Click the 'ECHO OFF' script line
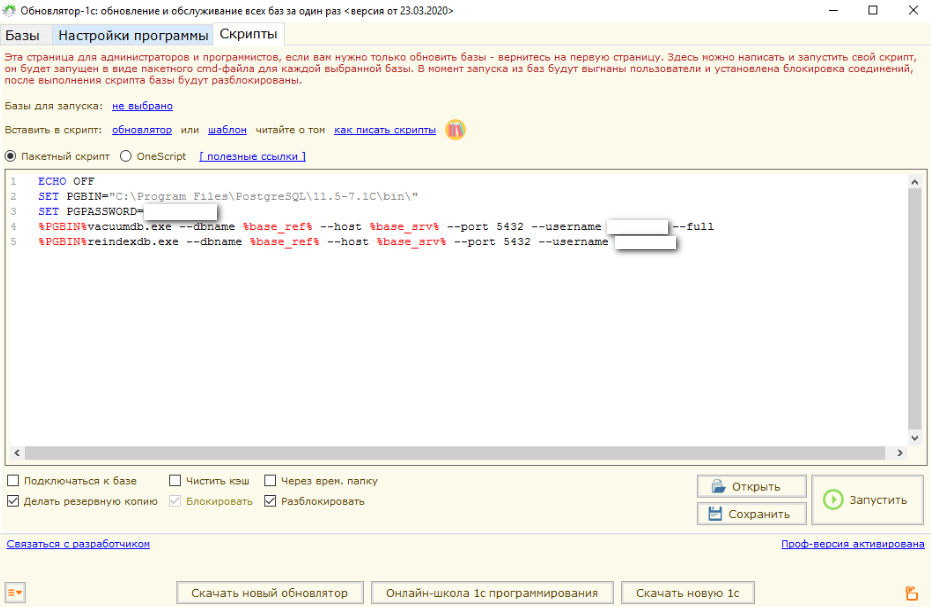Viewport: 931px width, 607px height. tap(66, 181)
